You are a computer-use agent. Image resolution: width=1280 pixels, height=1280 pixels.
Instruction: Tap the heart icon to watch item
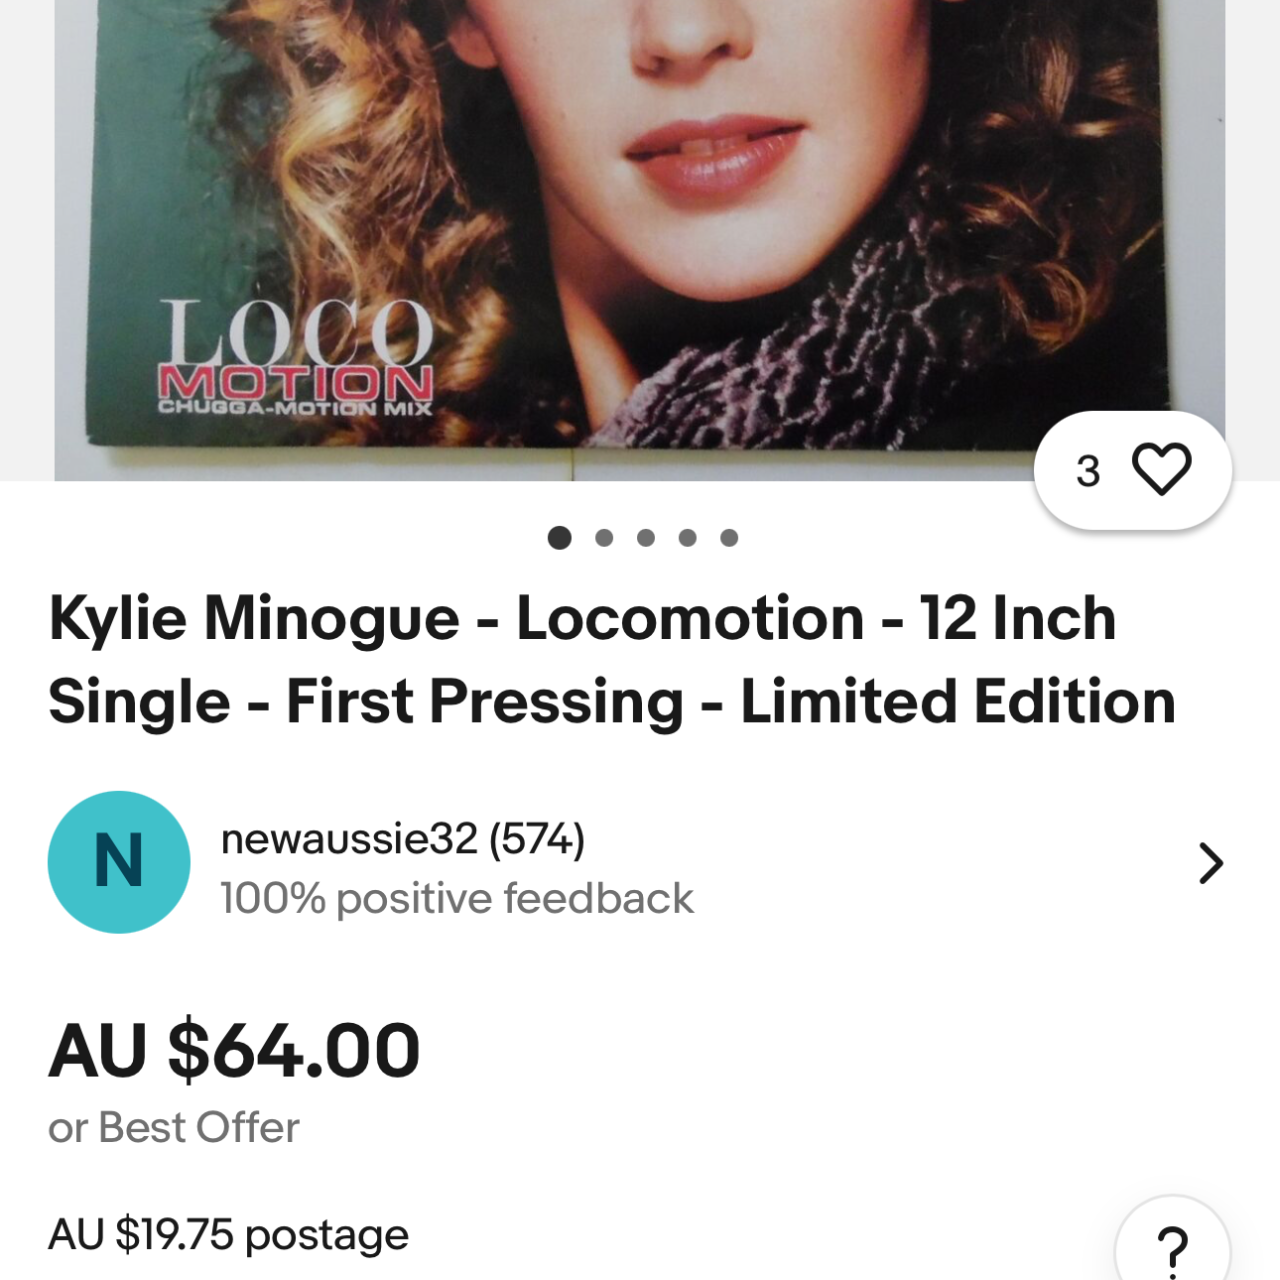click(1161, 469)
